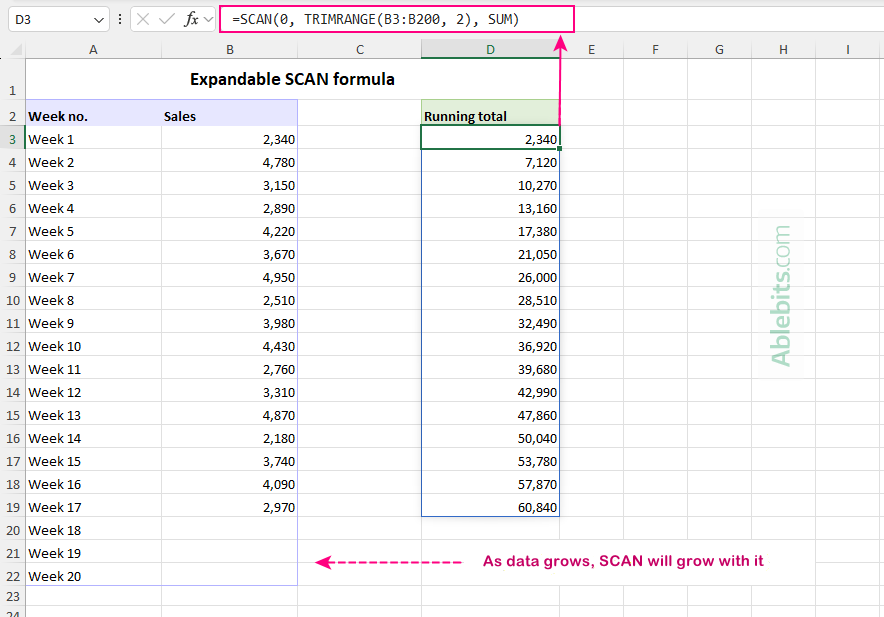Click the sales value 2,510

point(229,300)
